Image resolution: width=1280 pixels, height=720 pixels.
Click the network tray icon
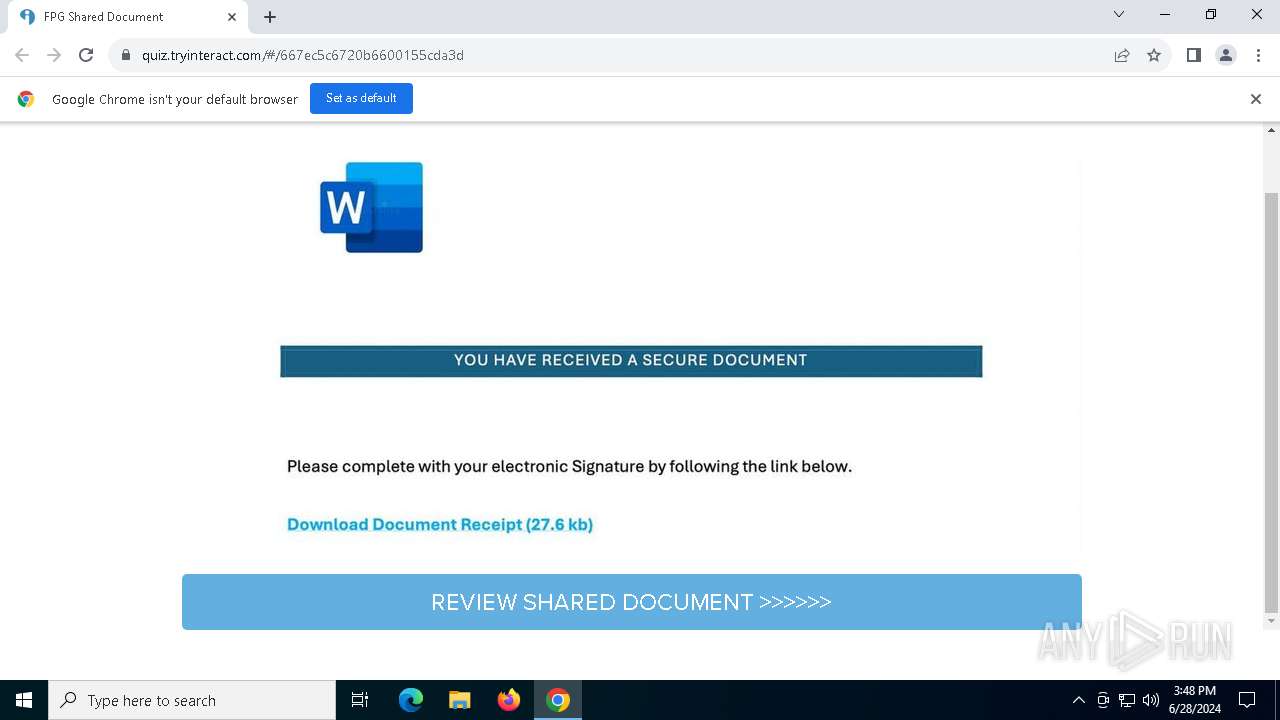coord(1127,700)
